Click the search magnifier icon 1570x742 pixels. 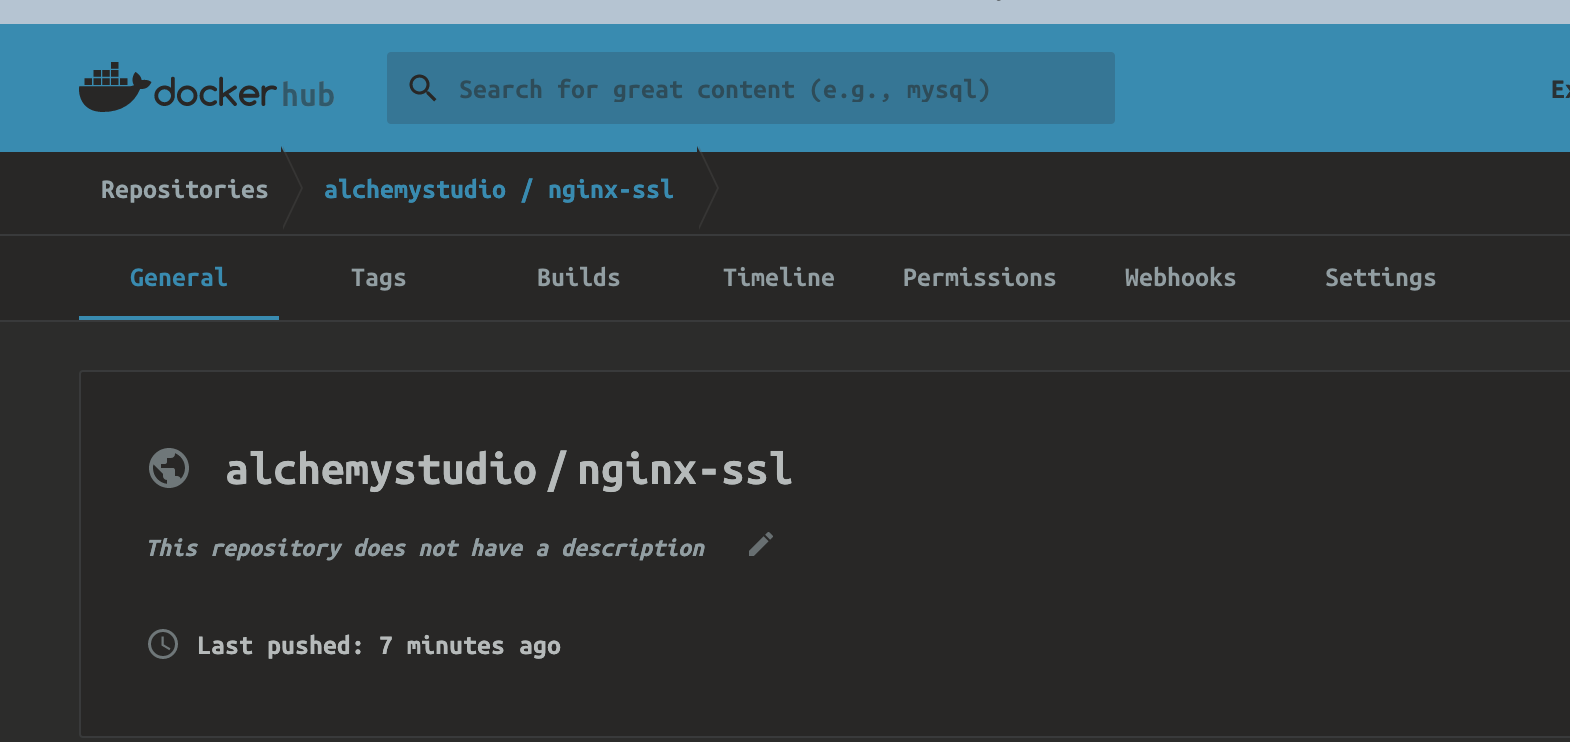coord(423,88)
